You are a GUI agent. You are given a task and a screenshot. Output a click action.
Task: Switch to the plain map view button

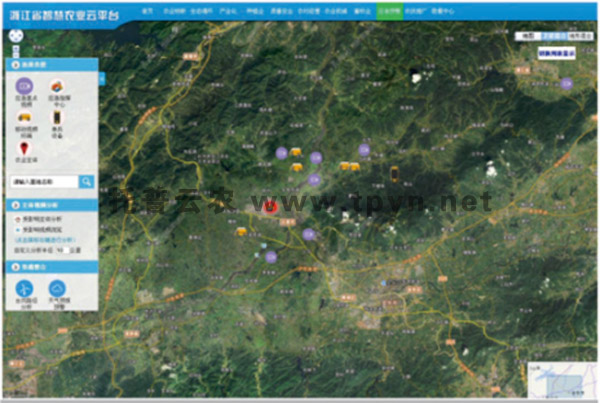528,35
